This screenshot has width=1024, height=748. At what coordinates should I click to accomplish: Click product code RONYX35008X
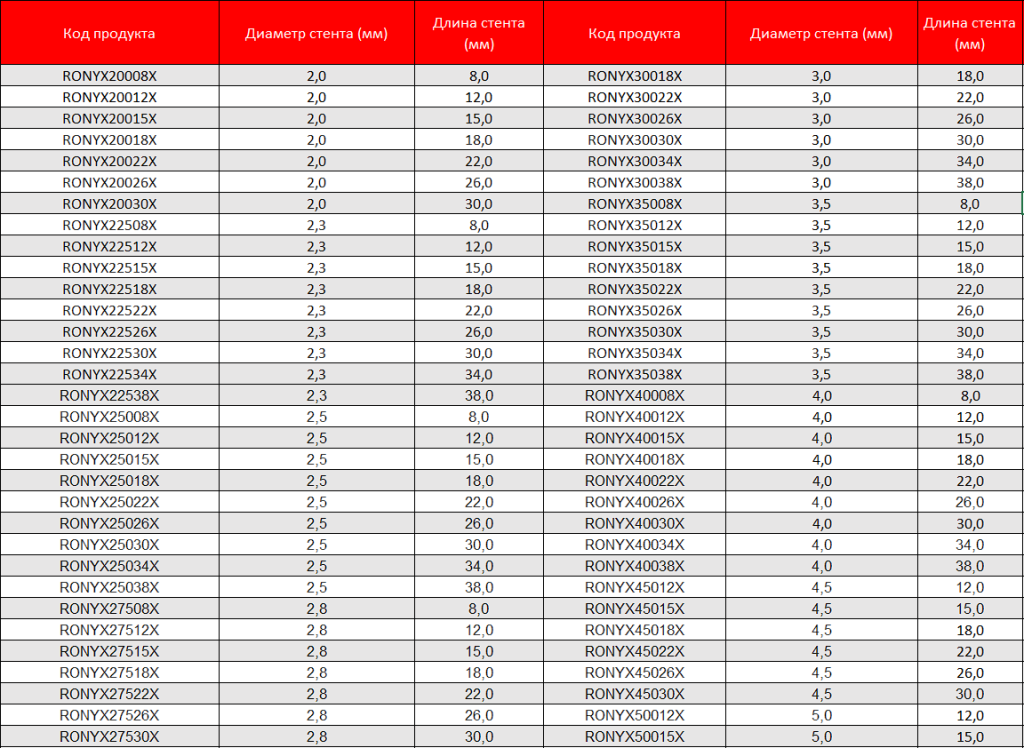[635, 204]
